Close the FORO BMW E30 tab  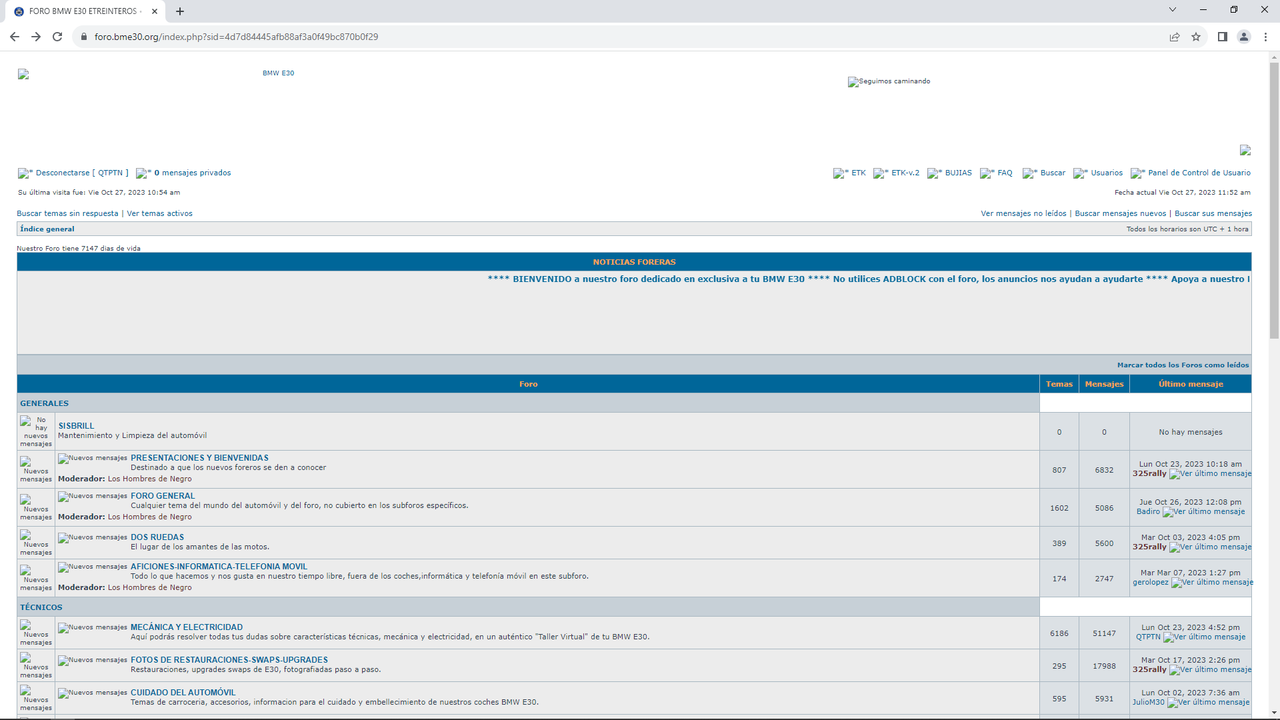tap(152, 11)
